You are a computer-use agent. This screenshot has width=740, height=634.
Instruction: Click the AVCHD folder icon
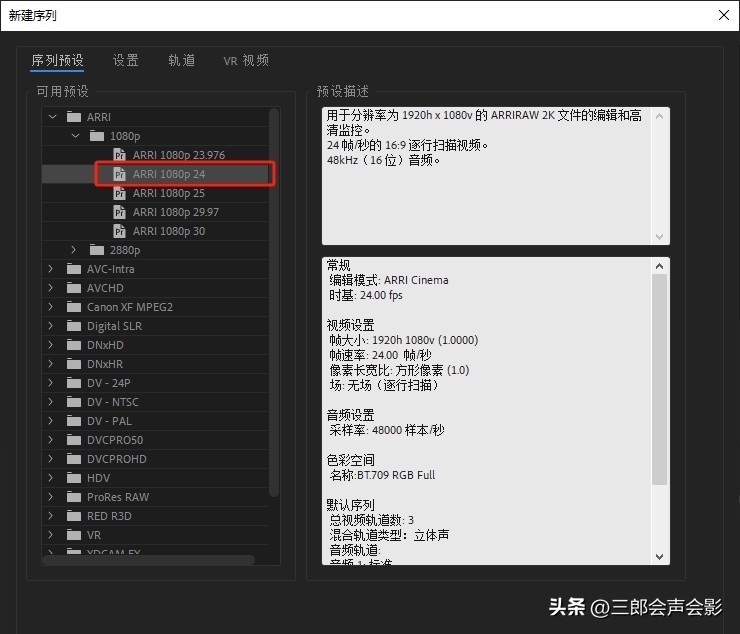pos(74,287)
